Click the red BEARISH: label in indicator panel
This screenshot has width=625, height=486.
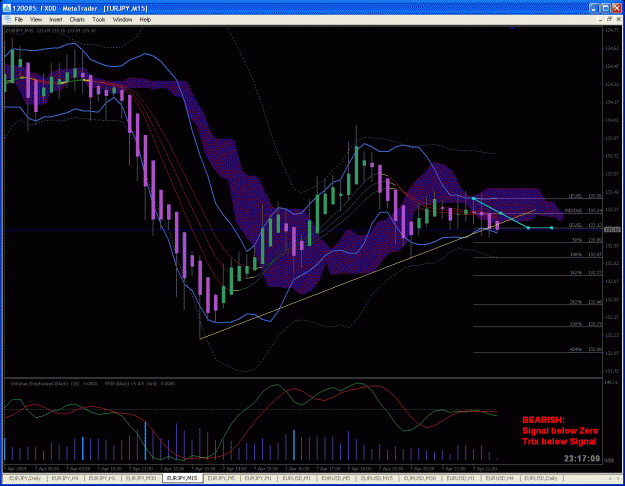[x=543, y=420]
